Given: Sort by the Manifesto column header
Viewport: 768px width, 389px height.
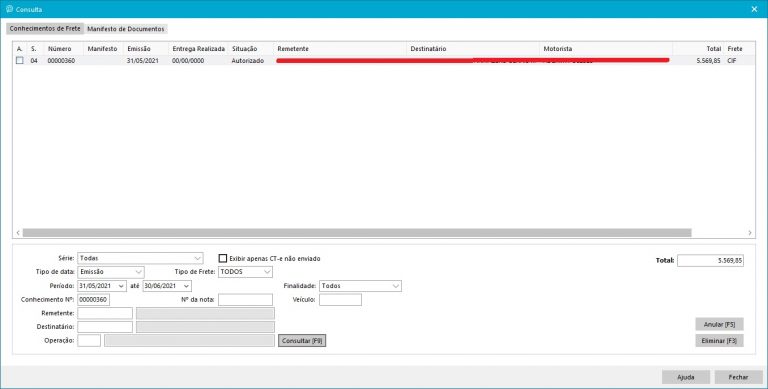Looking at the screenshot, I should [x=102, y=49].
